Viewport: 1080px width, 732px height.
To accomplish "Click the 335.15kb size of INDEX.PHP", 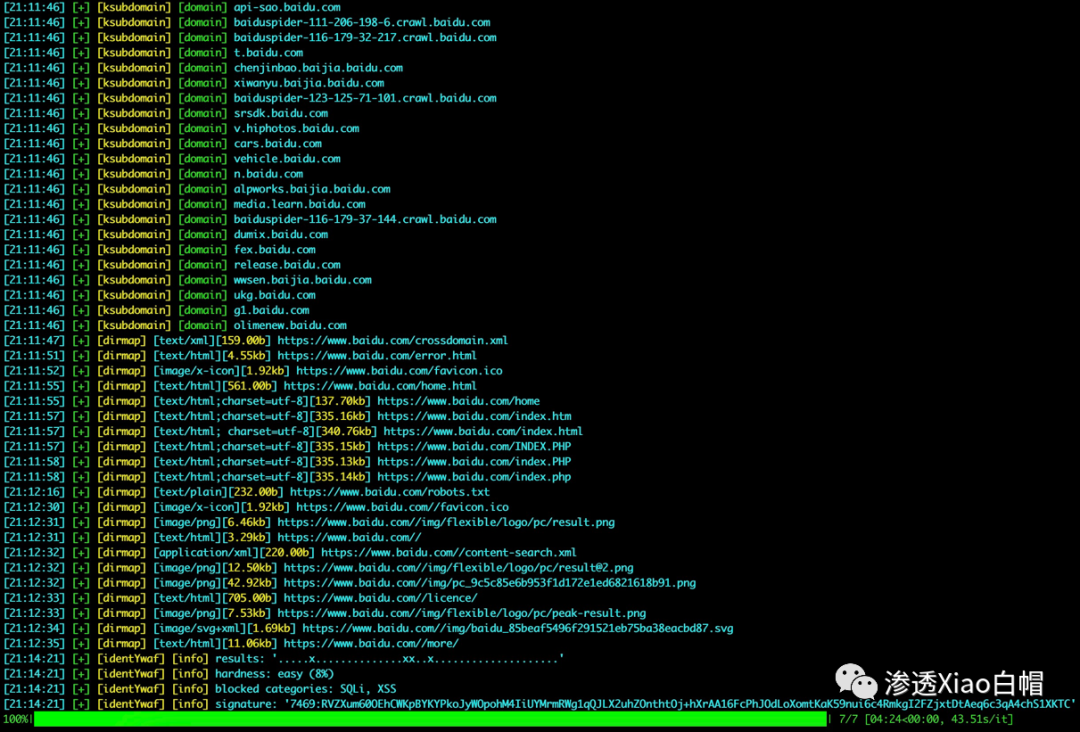I will tap(340, 446).
